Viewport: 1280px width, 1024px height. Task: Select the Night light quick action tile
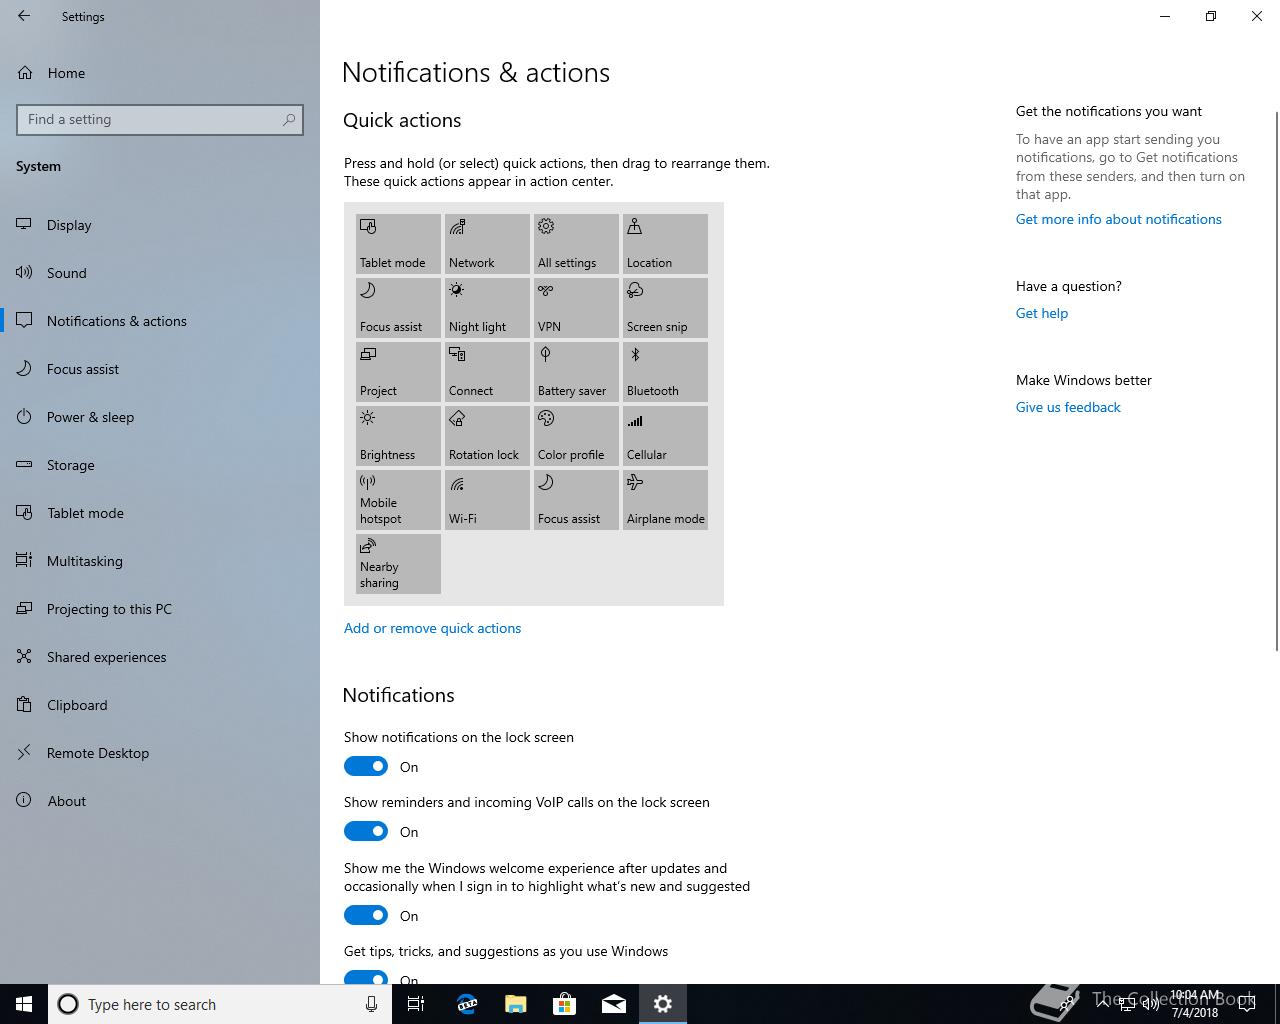click(487, 308)
